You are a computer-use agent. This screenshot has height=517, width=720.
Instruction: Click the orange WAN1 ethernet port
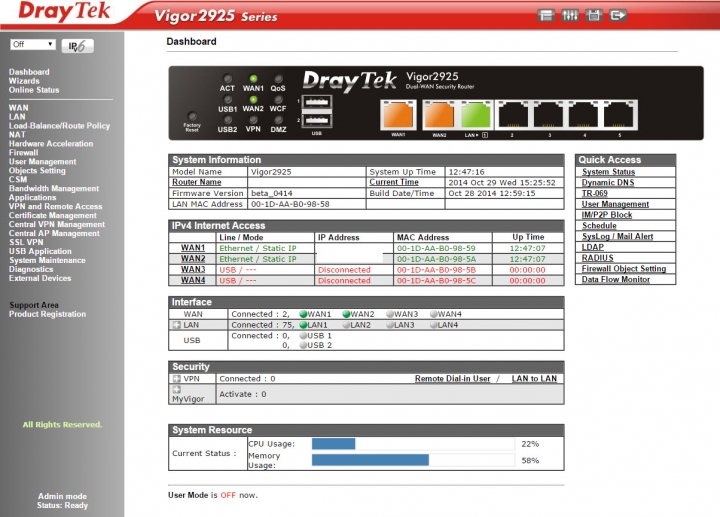(398, 115)
